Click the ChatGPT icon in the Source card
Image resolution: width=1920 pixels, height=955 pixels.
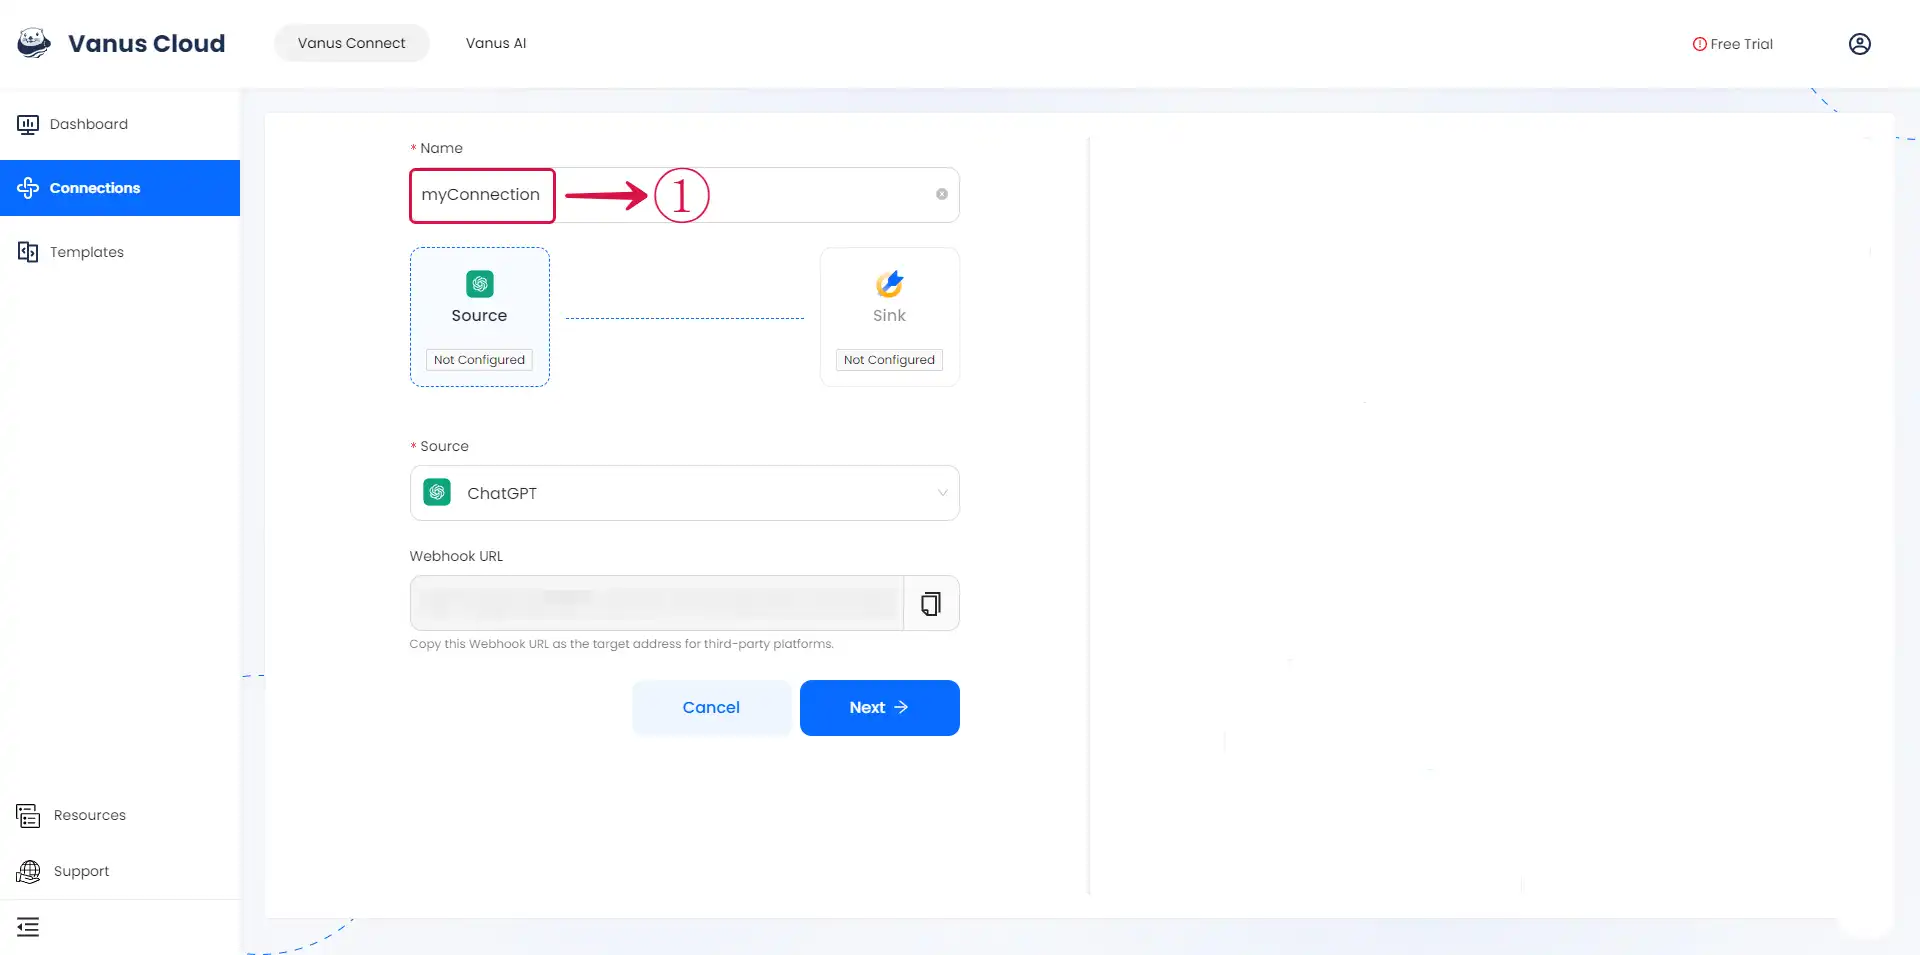pos(479,284)
